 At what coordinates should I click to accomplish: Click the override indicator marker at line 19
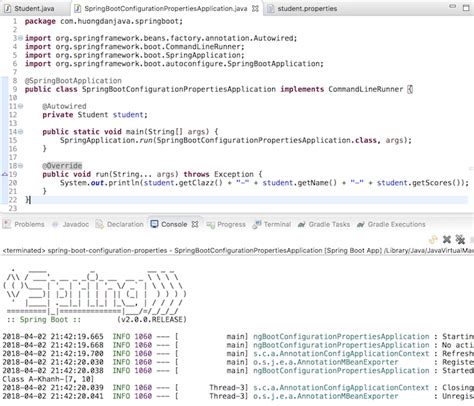pyautogui.click(x=5, y=174)
